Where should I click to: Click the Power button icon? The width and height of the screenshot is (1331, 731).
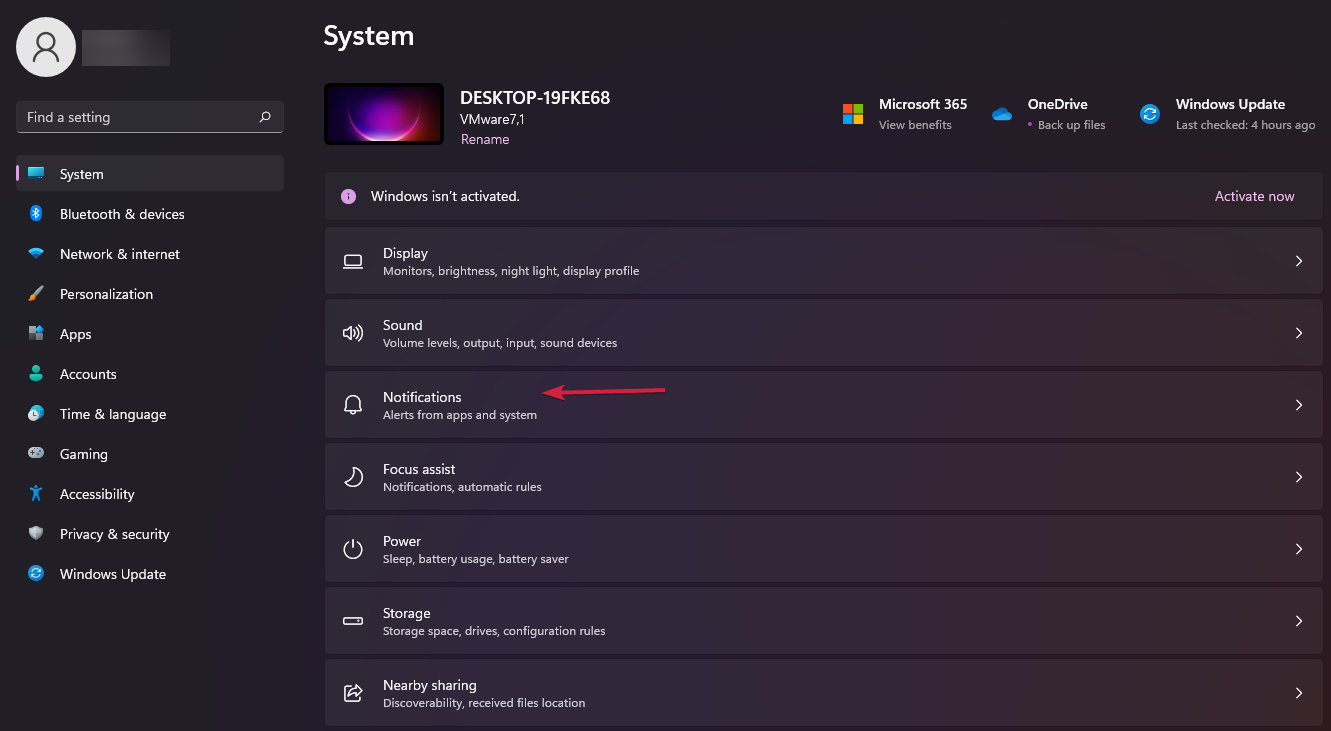[x=353, y=549]
